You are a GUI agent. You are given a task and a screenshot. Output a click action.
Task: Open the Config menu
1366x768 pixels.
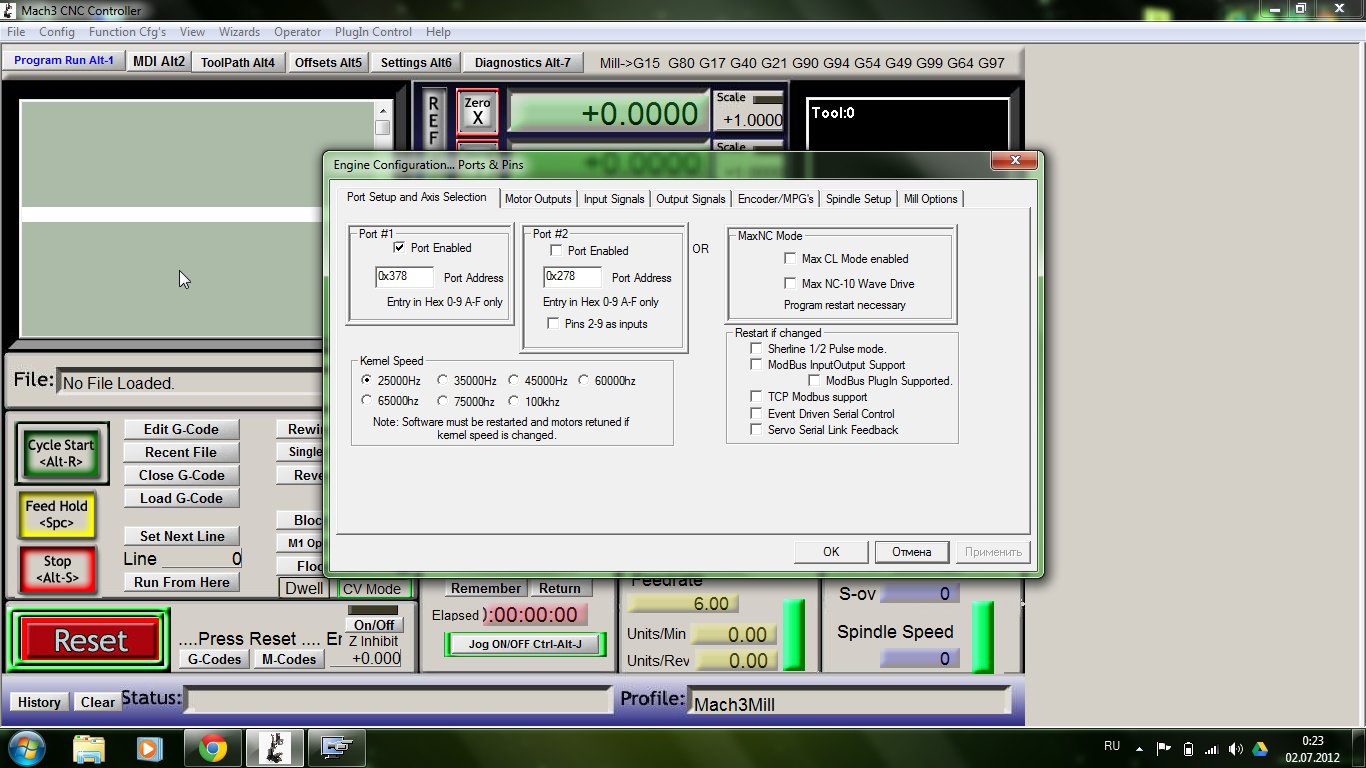57,32
